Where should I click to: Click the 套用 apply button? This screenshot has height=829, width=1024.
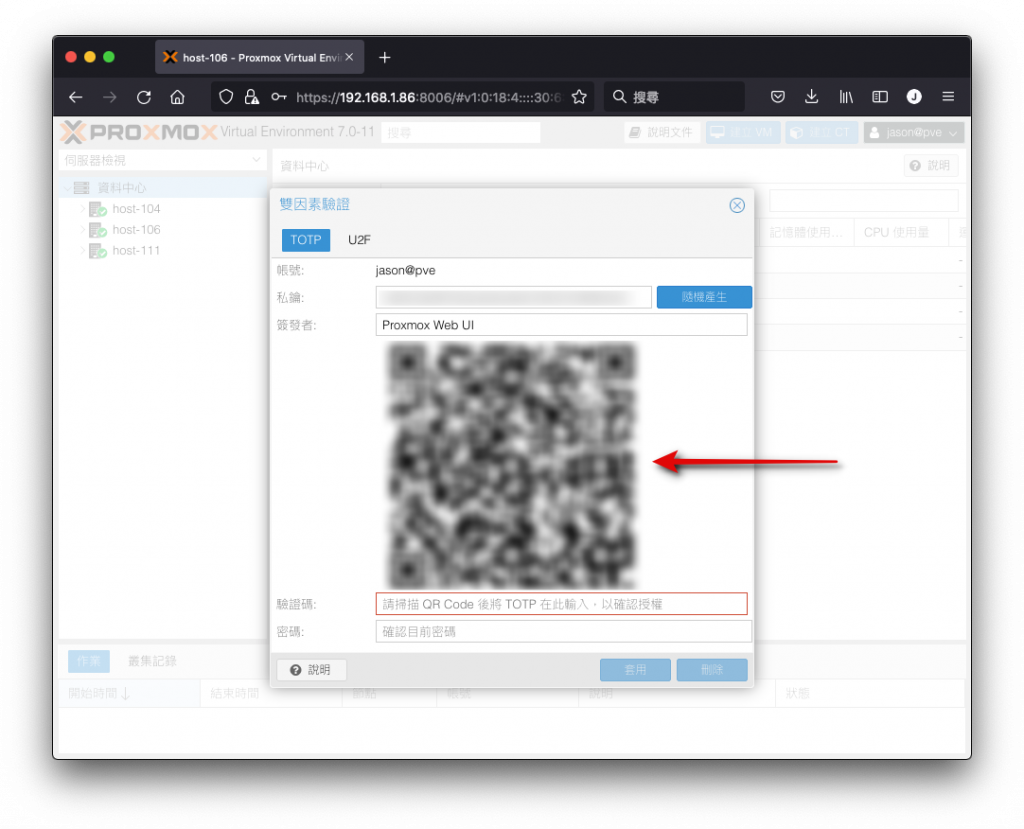point(635,670)
